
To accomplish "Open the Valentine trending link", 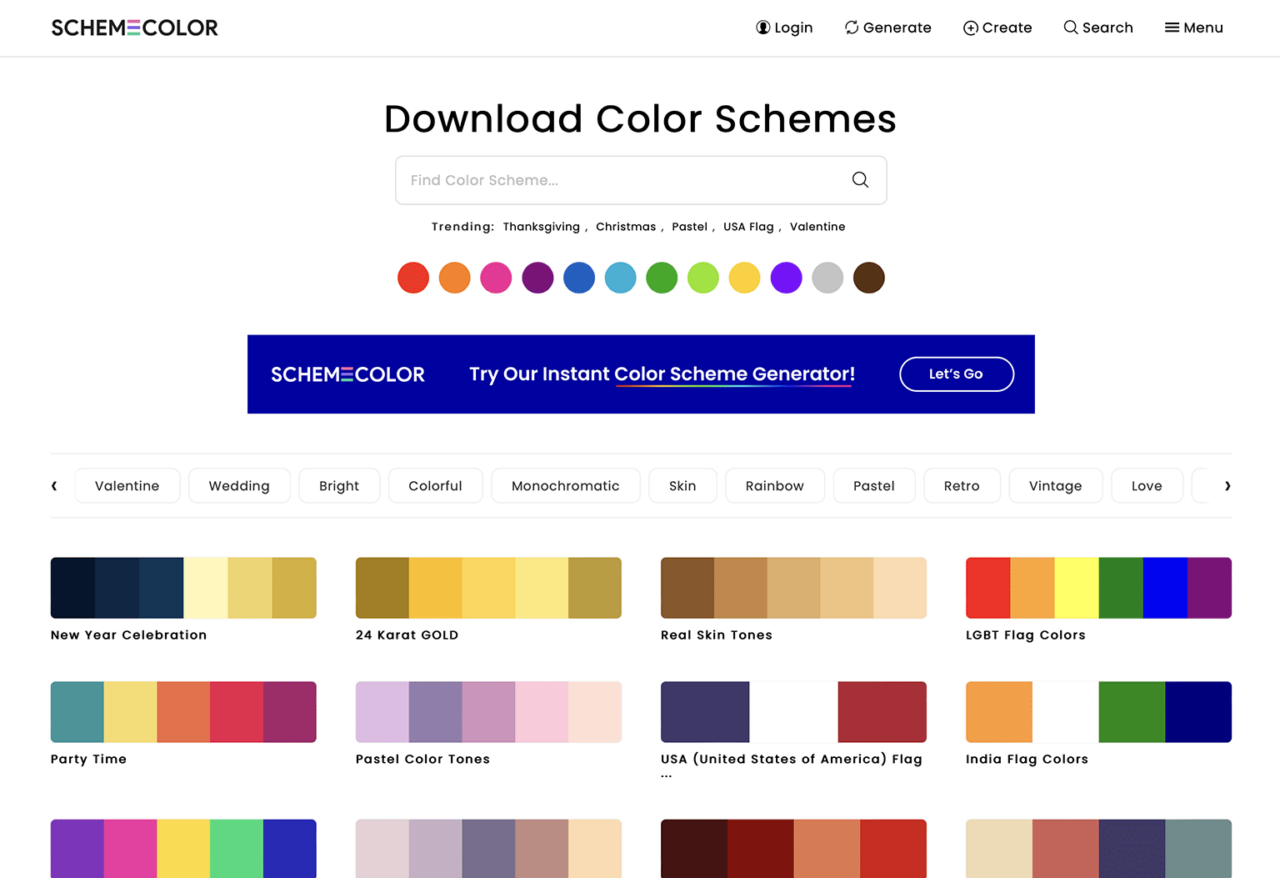I will 818,227.
